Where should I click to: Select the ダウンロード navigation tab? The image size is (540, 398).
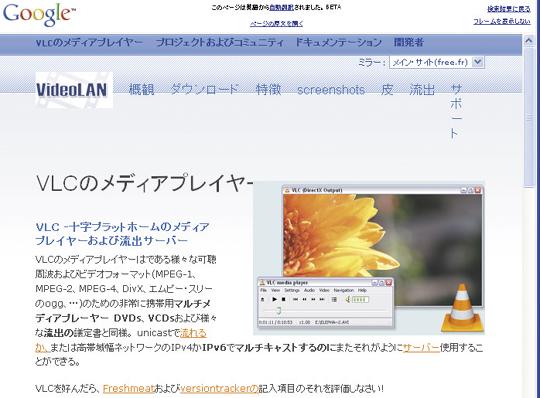(x=205, y=90)
